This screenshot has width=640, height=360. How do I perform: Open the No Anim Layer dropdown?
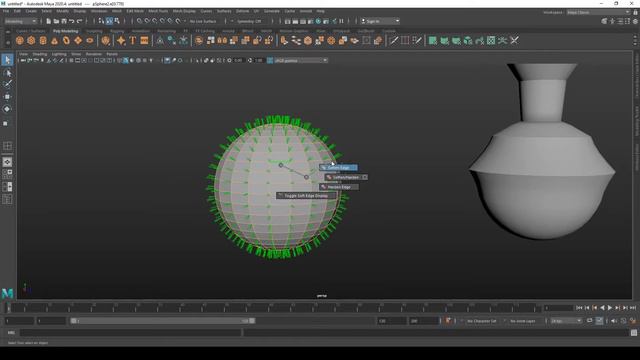(523, 321)
